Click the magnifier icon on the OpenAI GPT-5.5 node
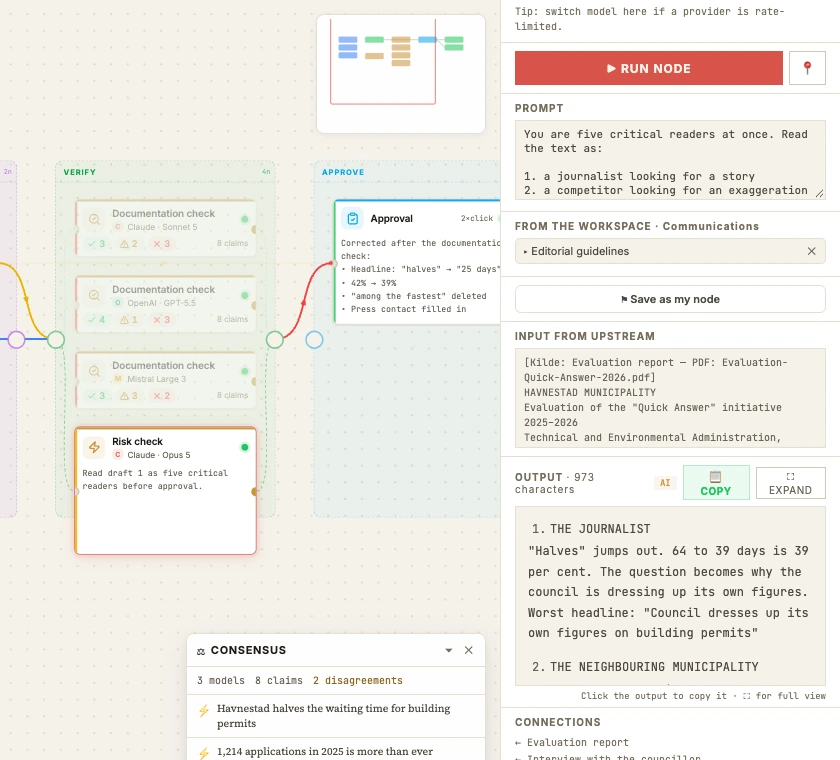Screen dimensions: 840x760 tap(94, 295)
